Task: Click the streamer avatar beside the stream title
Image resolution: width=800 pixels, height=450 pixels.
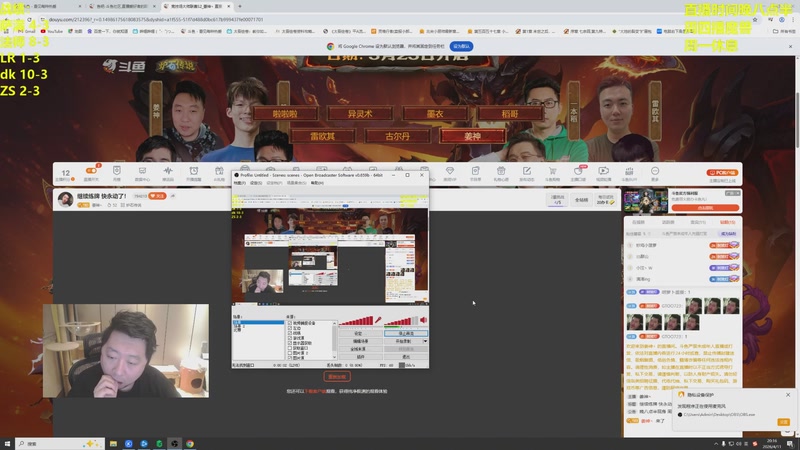Action: click(65, 199)
